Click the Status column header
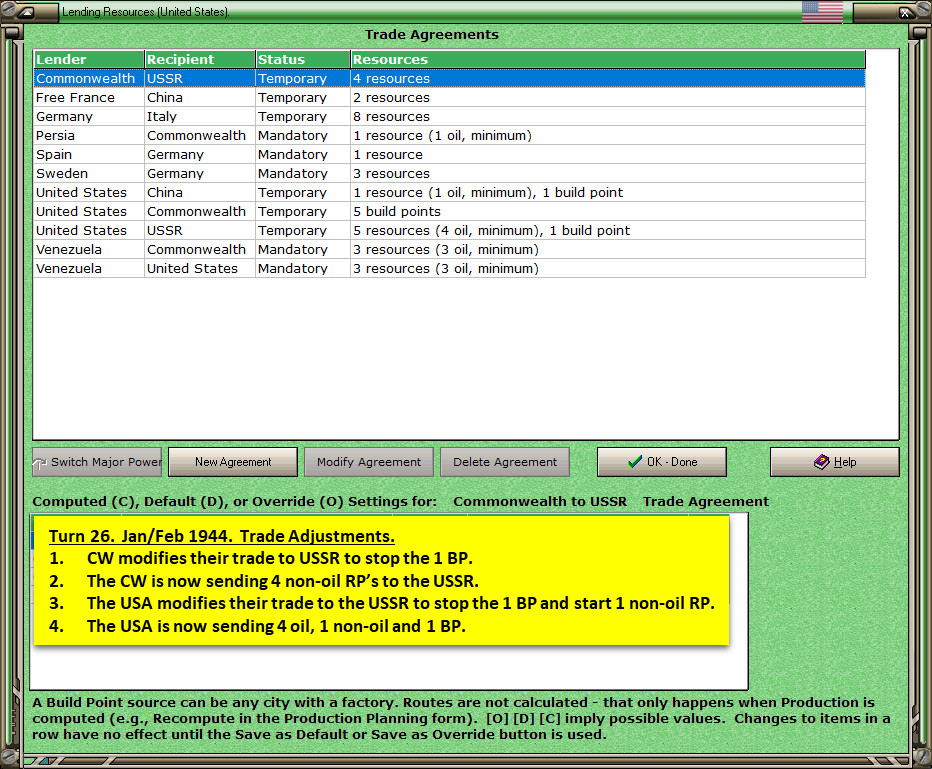This screenshot has width=932, height=769. [303, 59]
